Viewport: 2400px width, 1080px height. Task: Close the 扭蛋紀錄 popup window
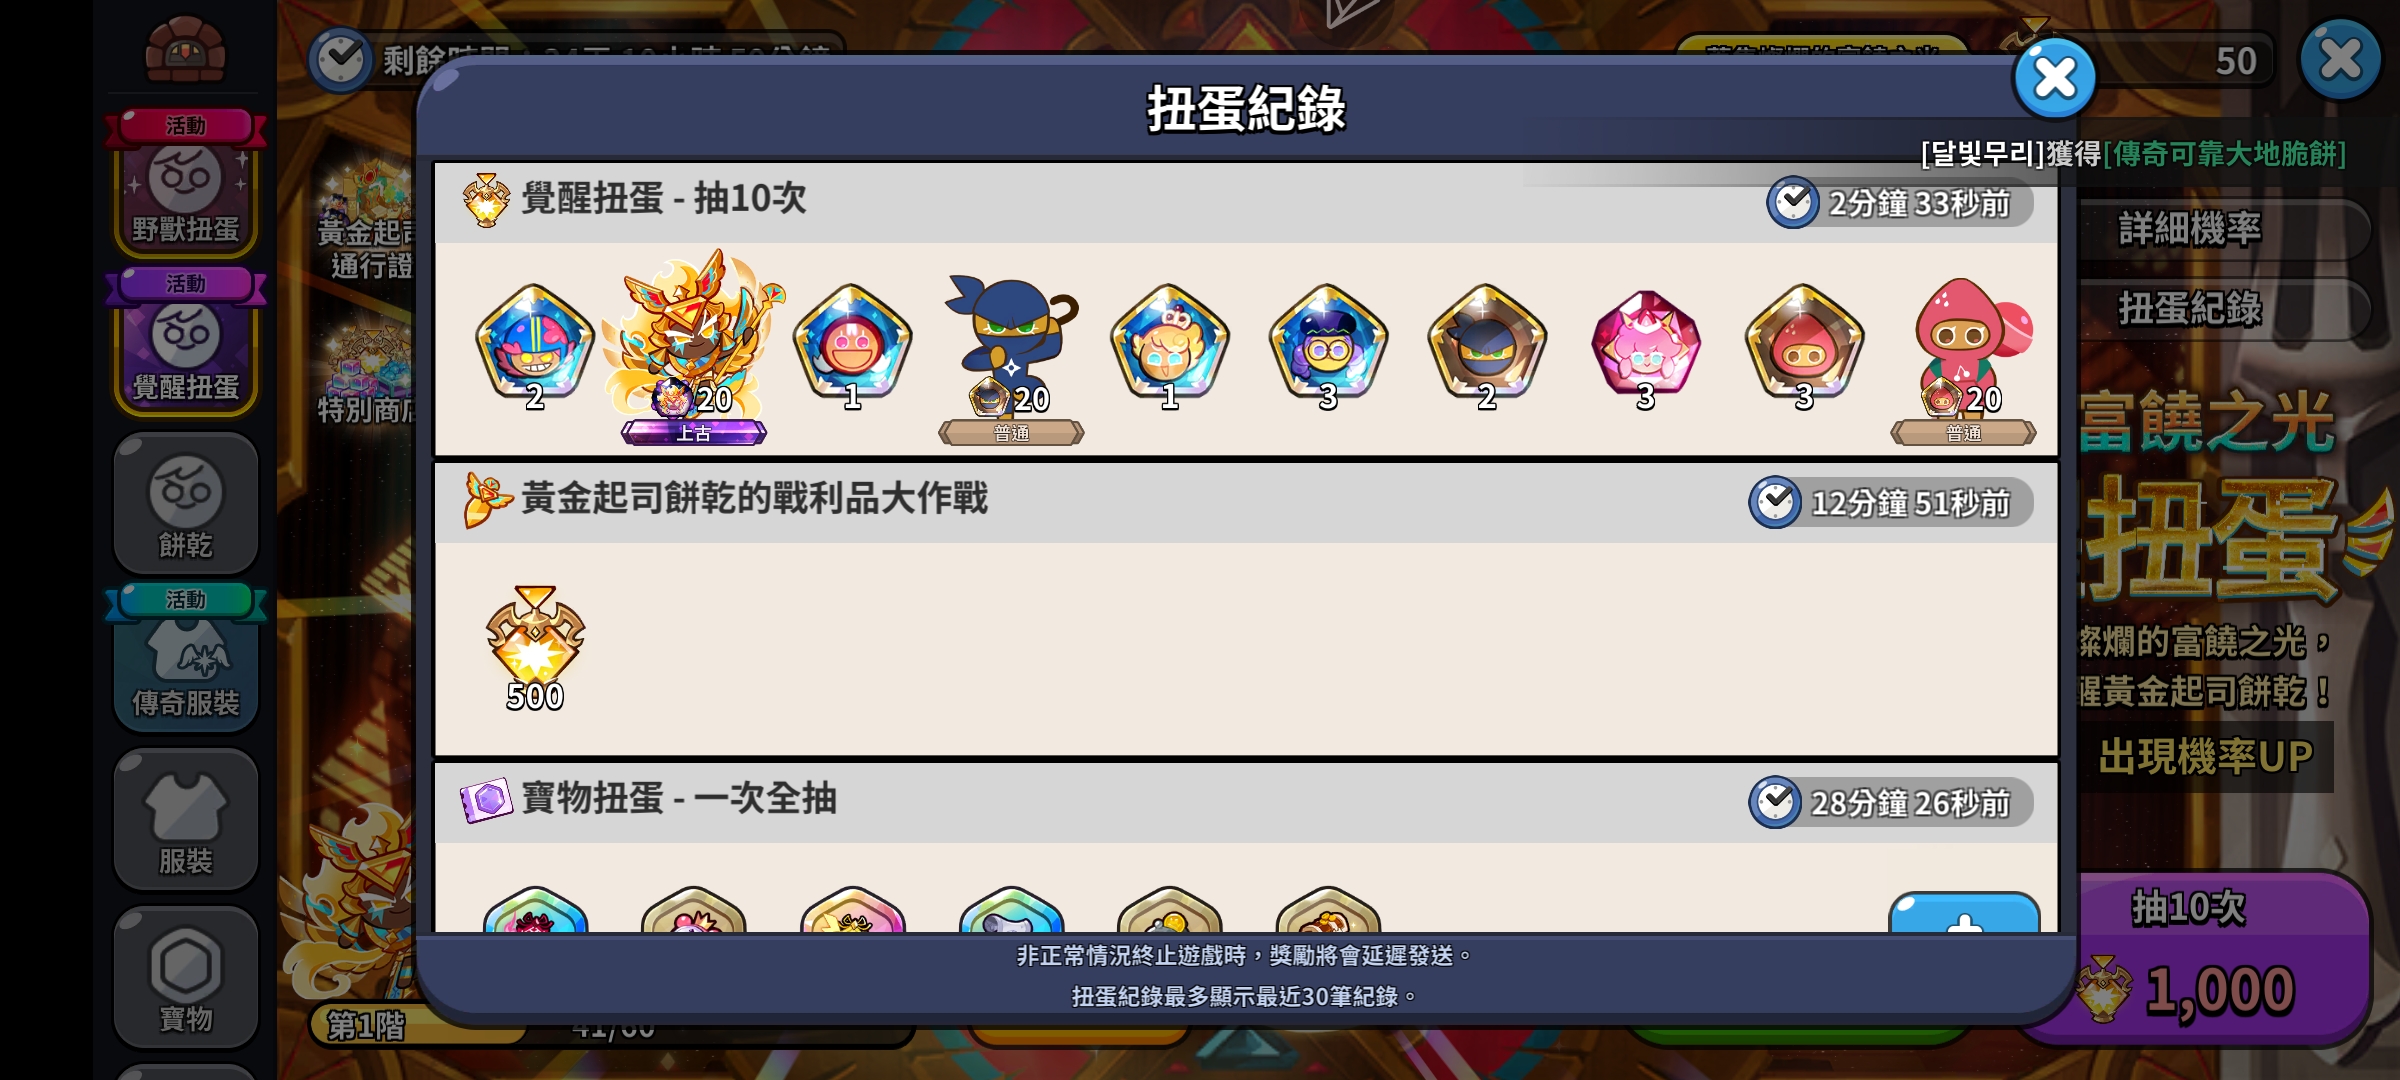pos(2055,78)
